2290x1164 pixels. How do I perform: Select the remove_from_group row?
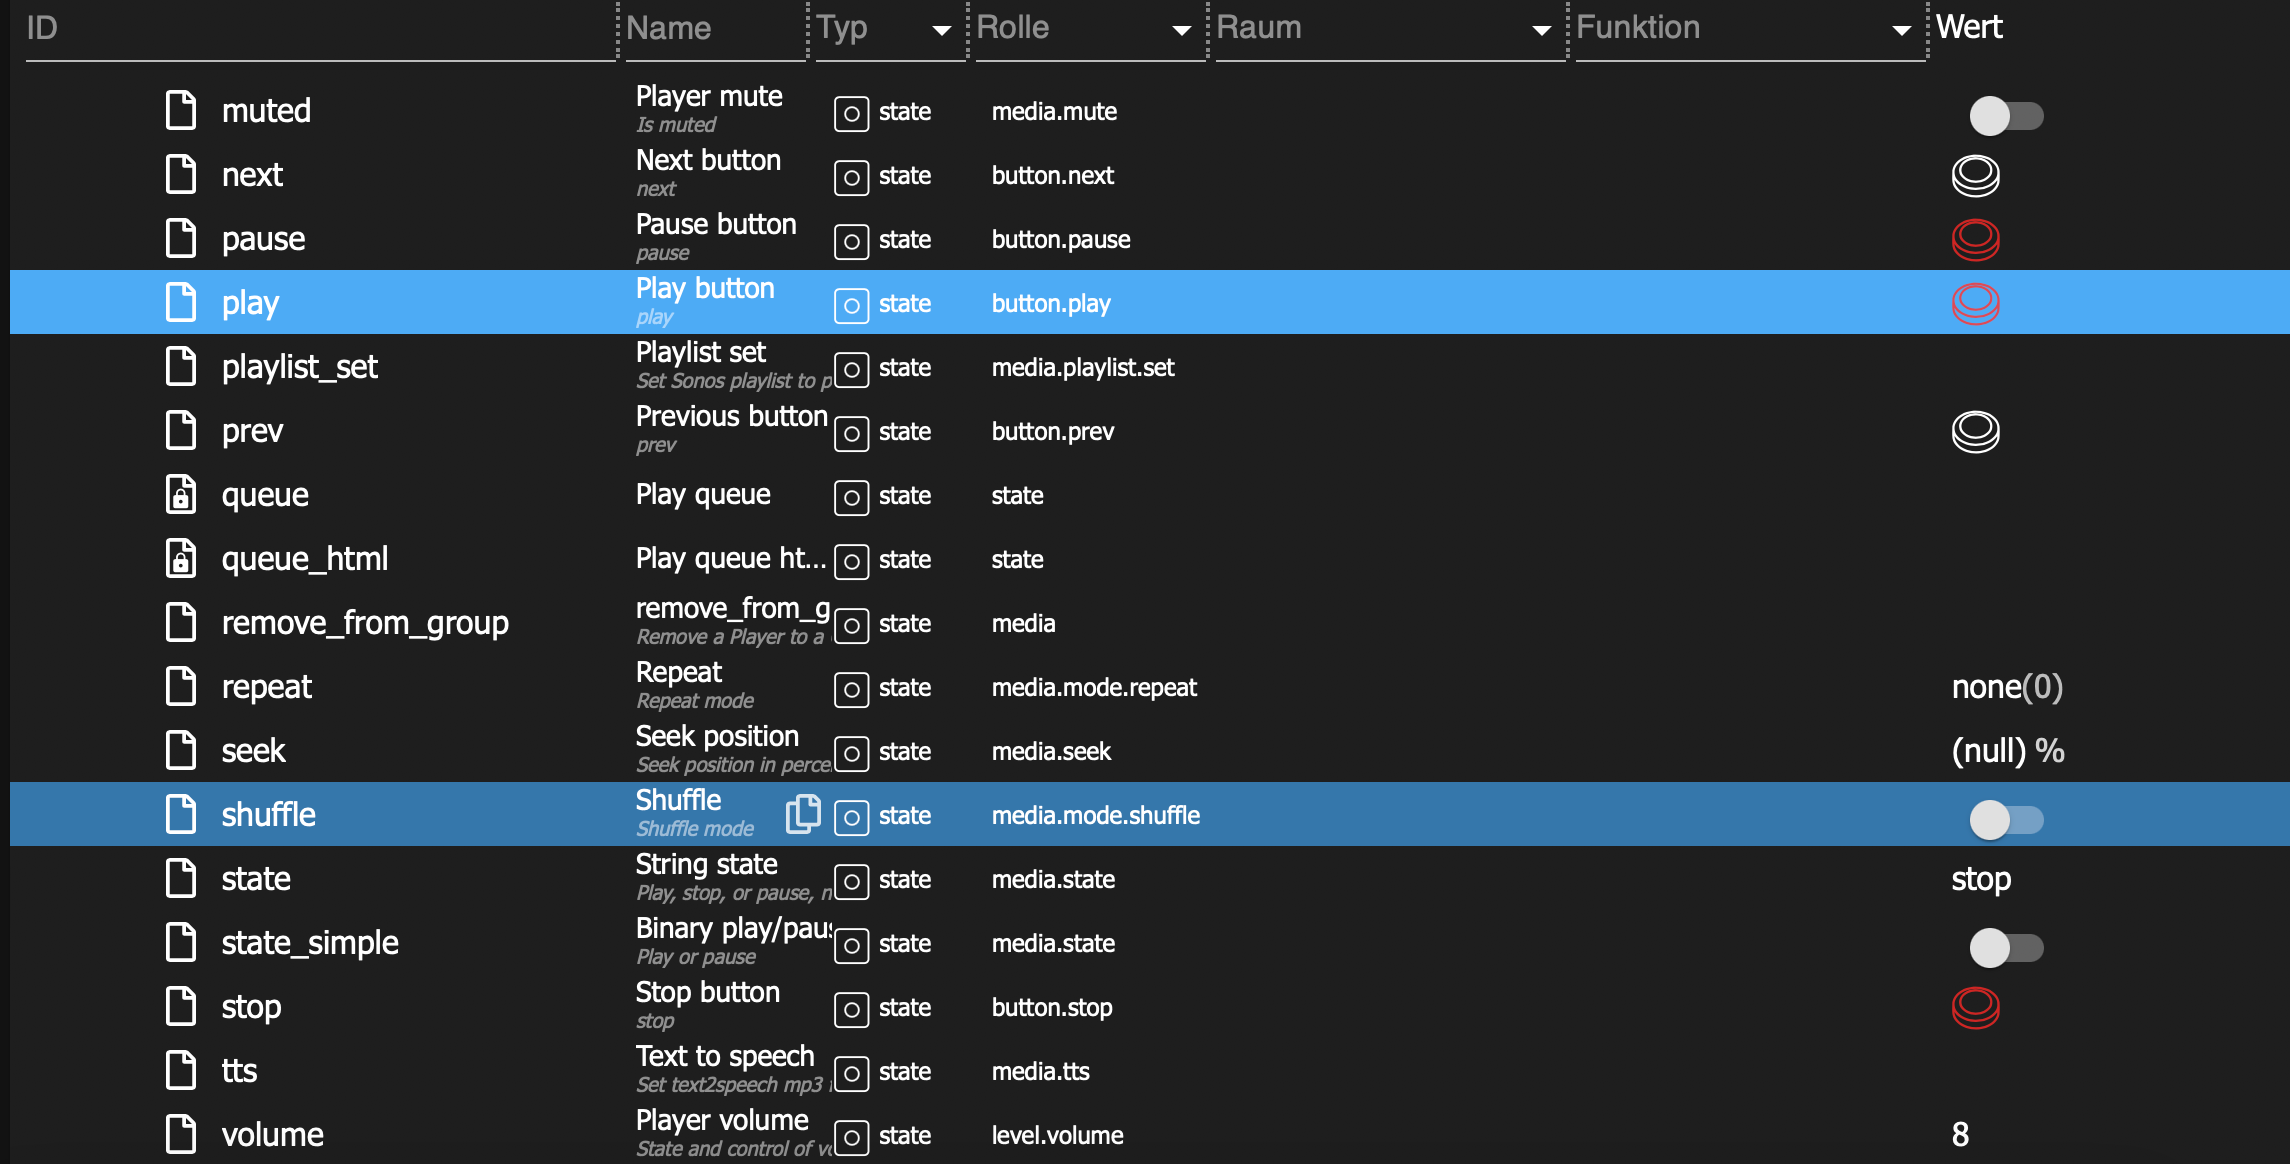pos(364,623)
